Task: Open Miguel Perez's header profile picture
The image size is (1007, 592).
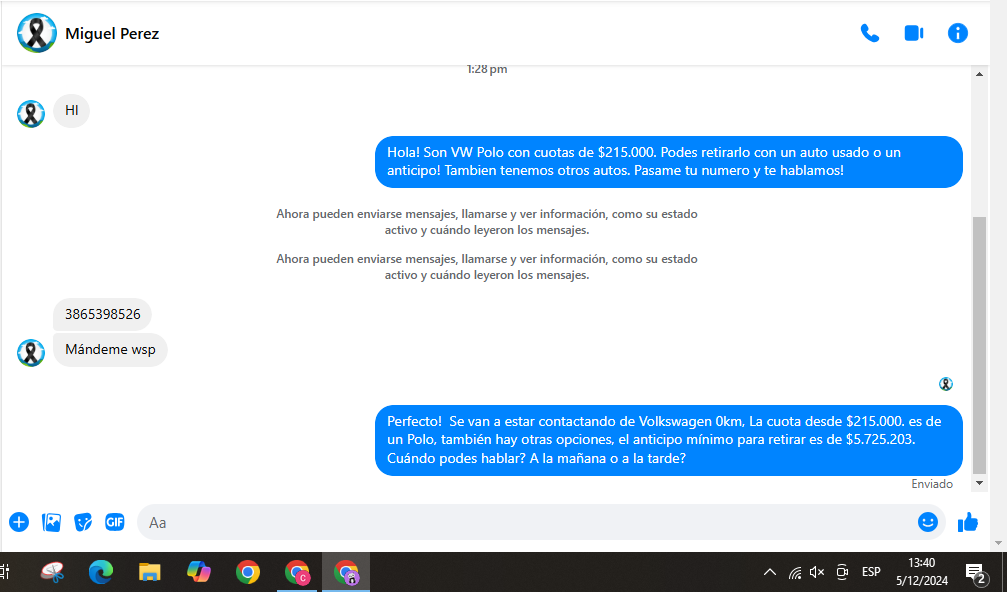Action: [37, 33]
